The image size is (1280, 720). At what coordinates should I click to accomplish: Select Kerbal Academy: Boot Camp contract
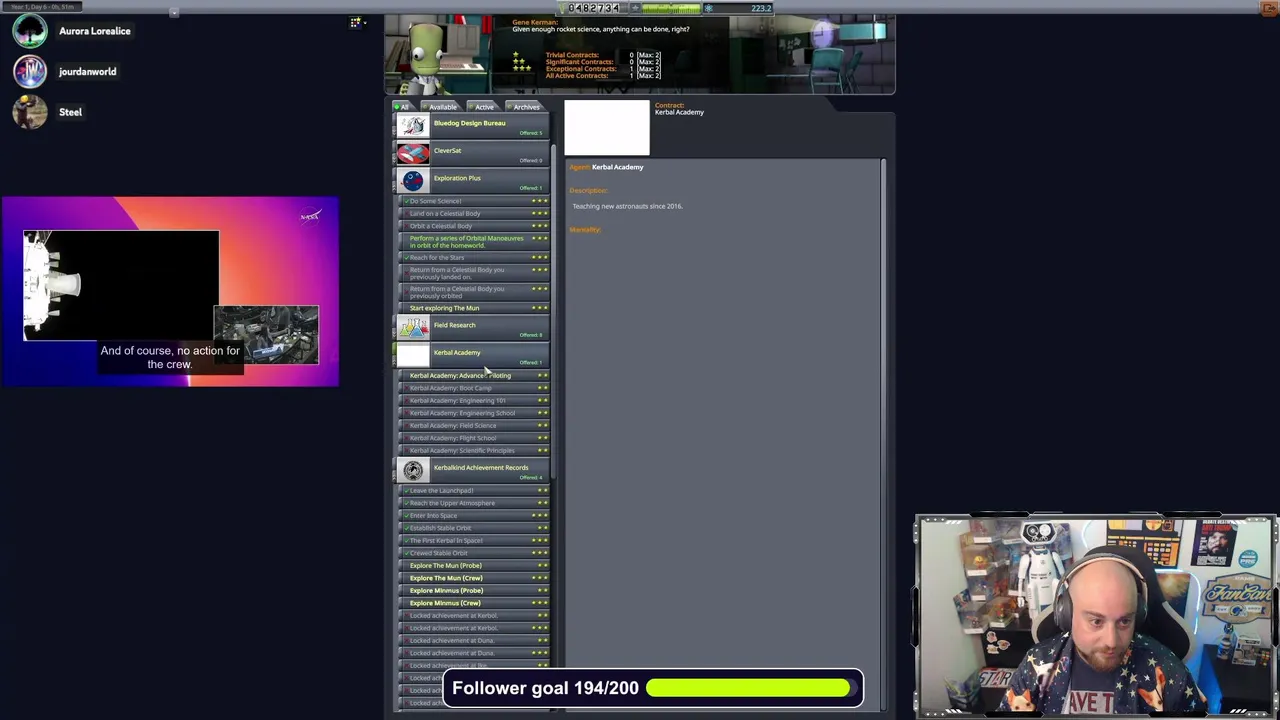click(x=475, y=388)
